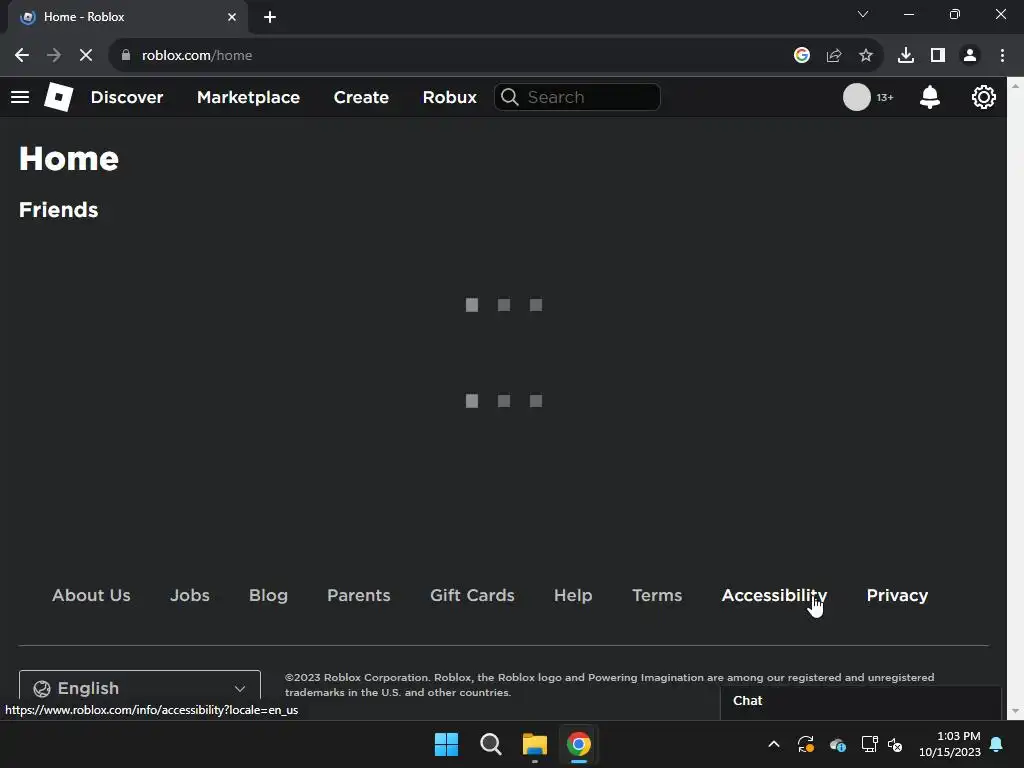
Task: Click the 13+ age label
Action: [884, 97]
